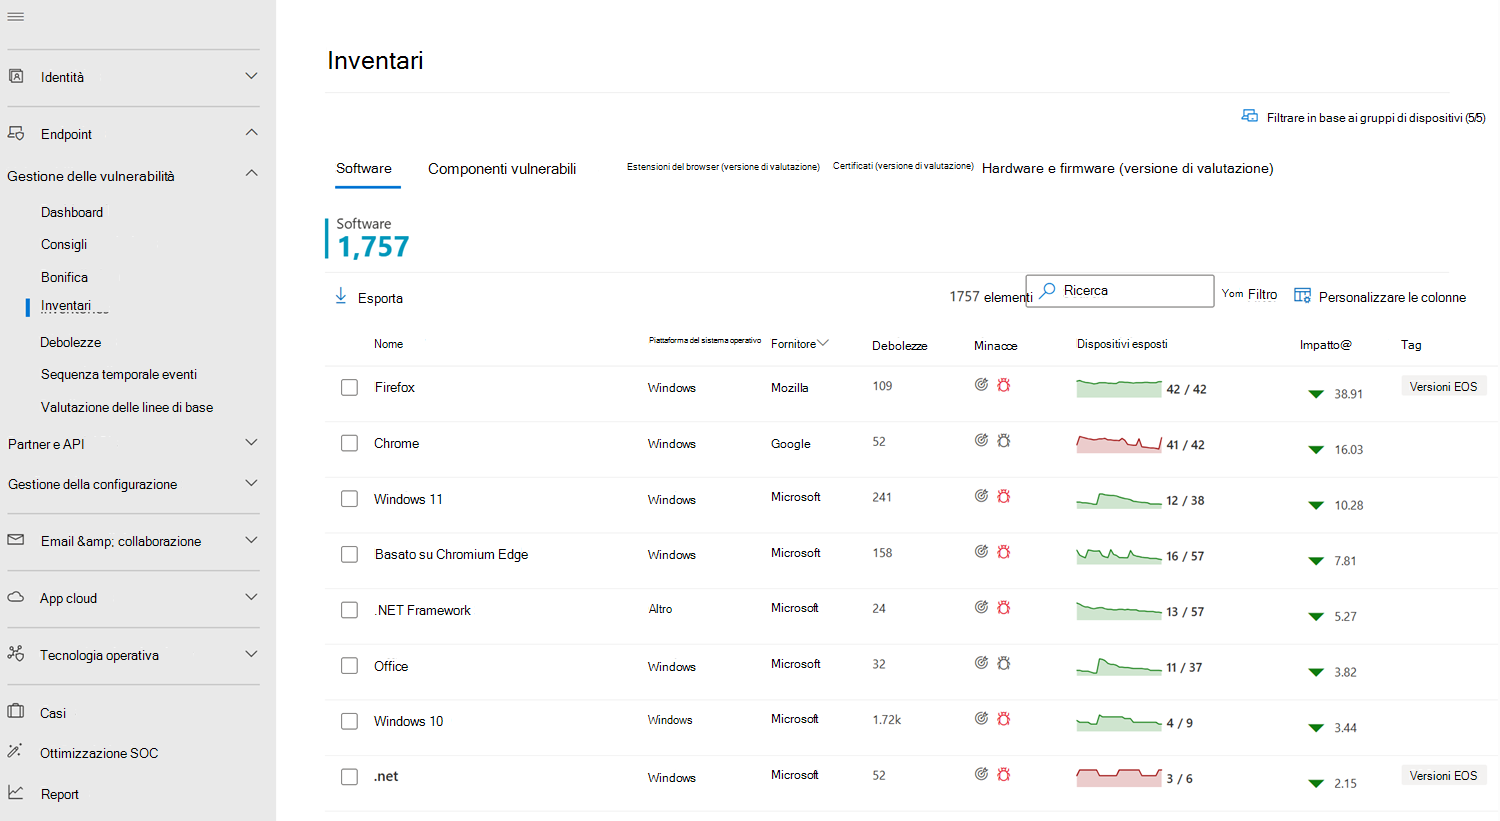The height and width of the screenshot is (821, 1500).
Task: Sort by the Fornitore column header
Action: point(799,343)
